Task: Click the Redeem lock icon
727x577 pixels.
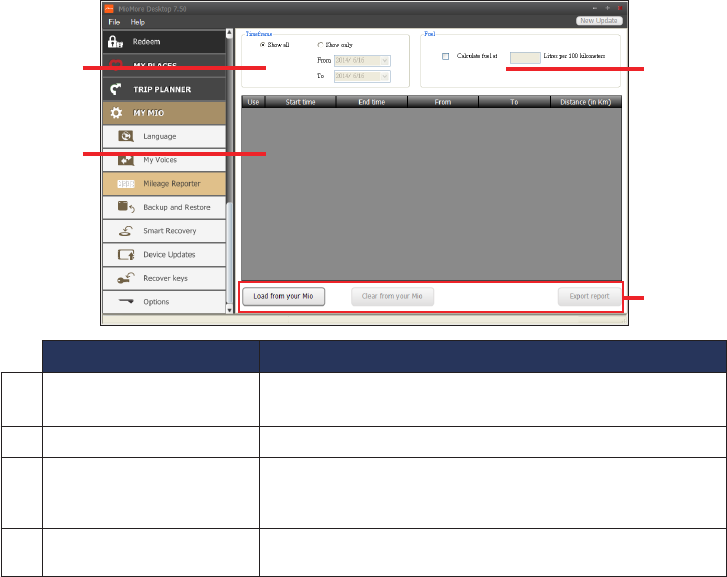Action: (x=115, y=42)
